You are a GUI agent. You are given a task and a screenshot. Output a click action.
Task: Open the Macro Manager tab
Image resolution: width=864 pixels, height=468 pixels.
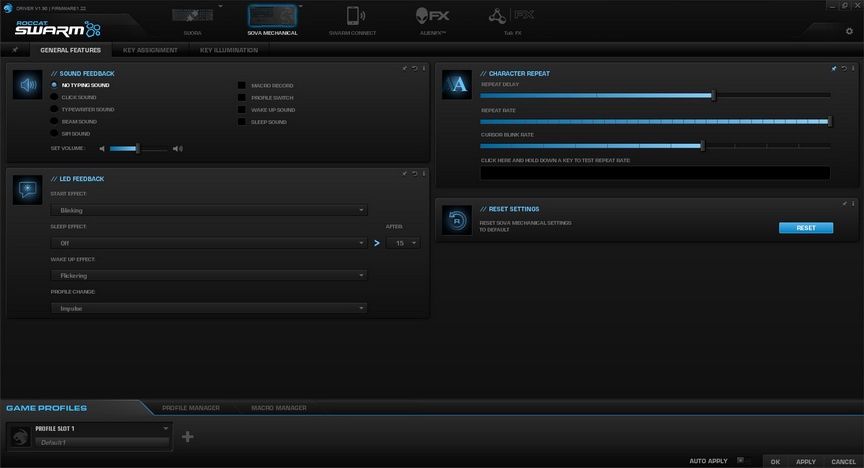pos(279,408)
